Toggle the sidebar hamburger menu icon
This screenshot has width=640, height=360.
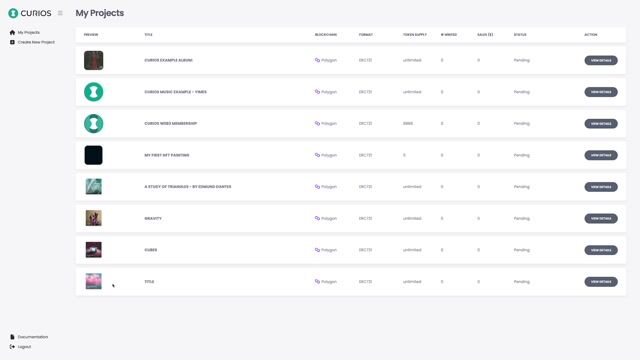[x=60, y=13]
